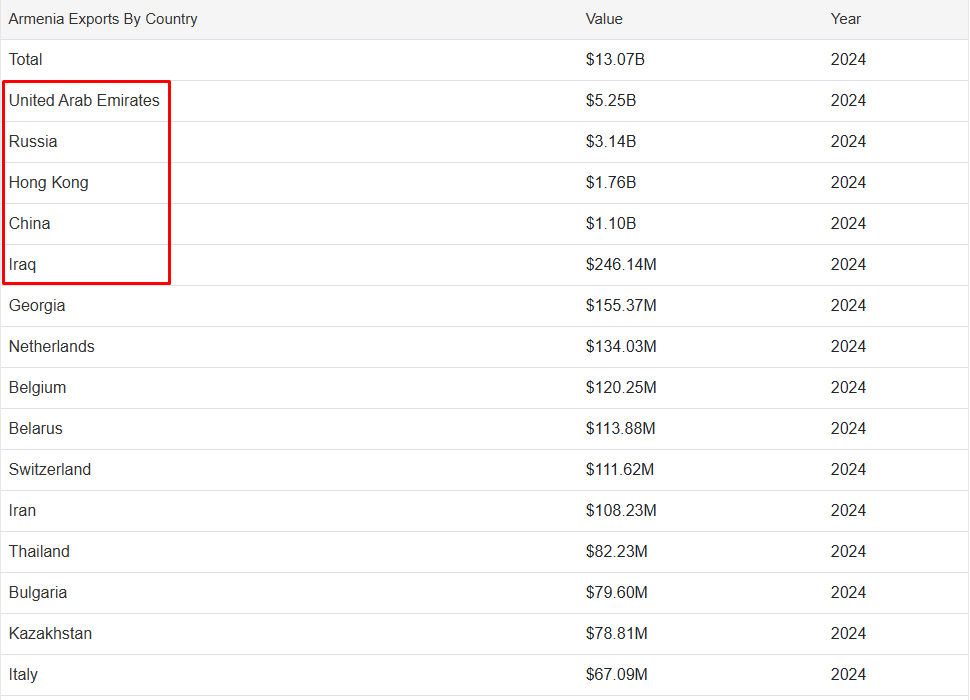Select the $5.25B value cell

[x=611, y=100]
